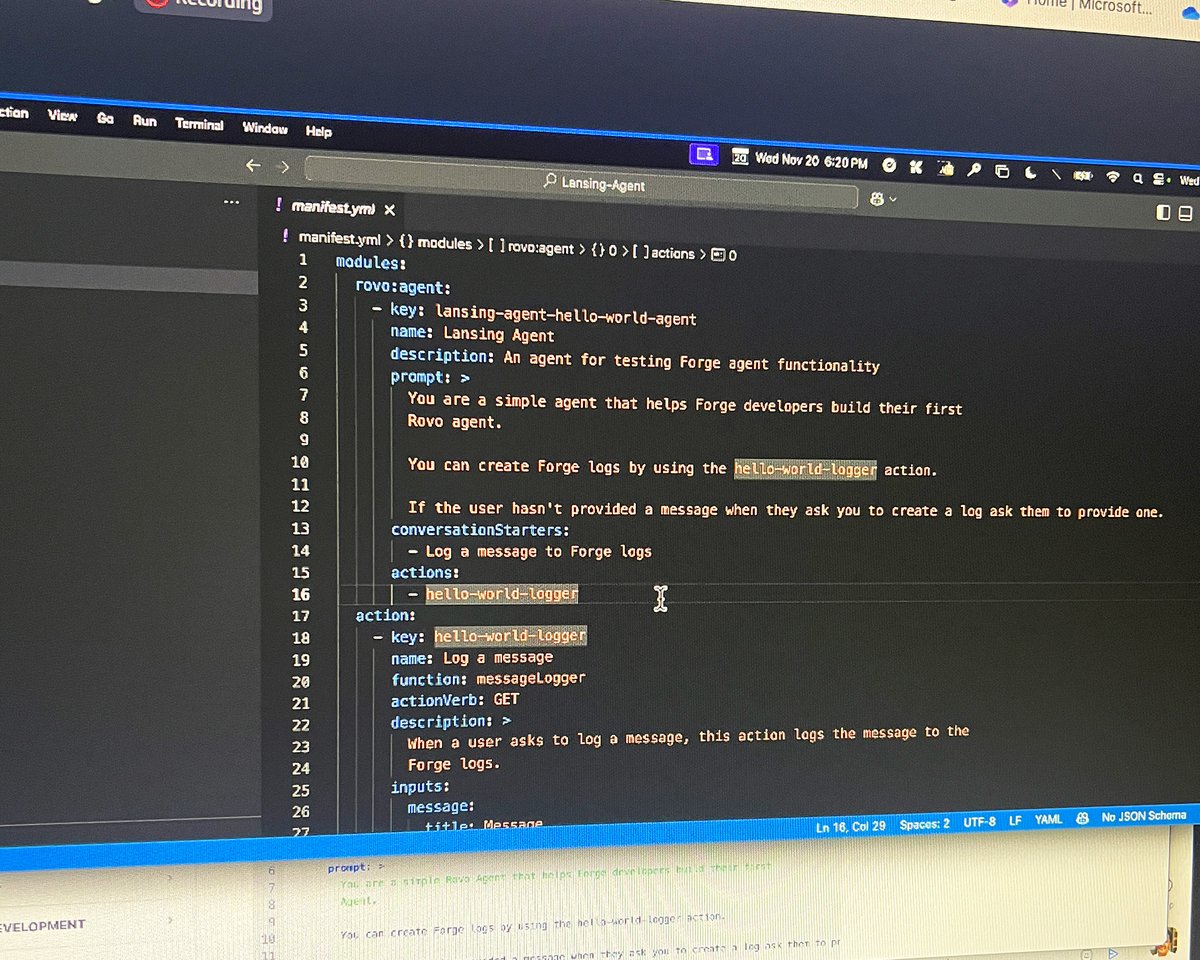The height and width of the screenshot is (960, 1200).
Task: Click the pinwheel menu bar icon
Action: 914,166
